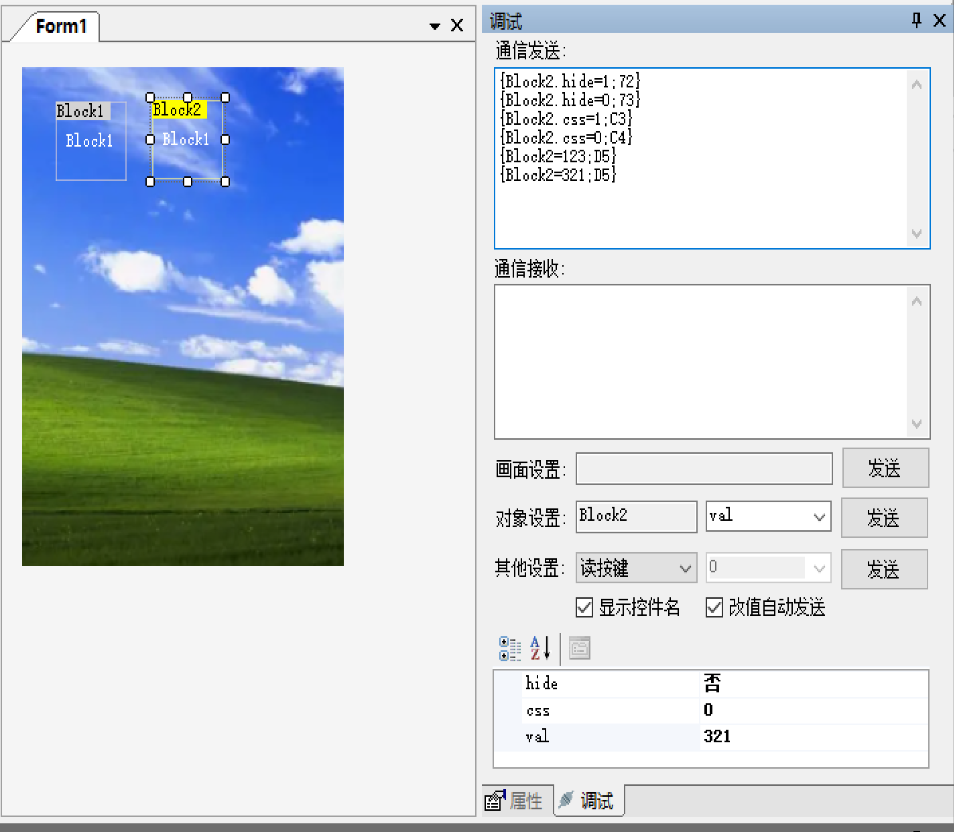Switch to the 属性 tab
Screen dimensions: 954x832
(x=518, y=800)
